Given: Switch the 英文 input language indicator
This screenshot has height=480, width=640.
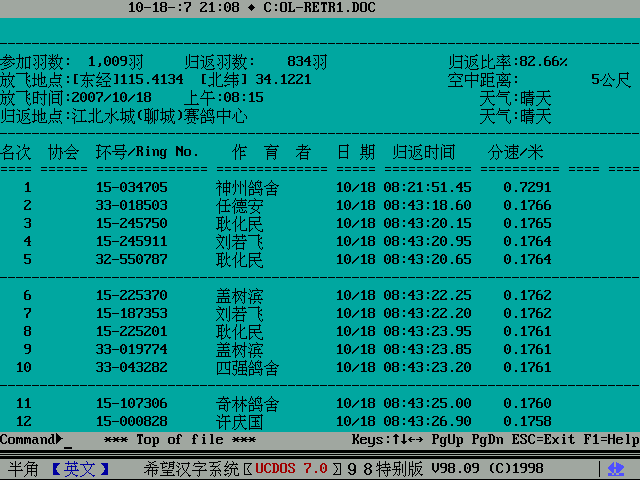Looking at the screenshot, I should tap(81, 468).
